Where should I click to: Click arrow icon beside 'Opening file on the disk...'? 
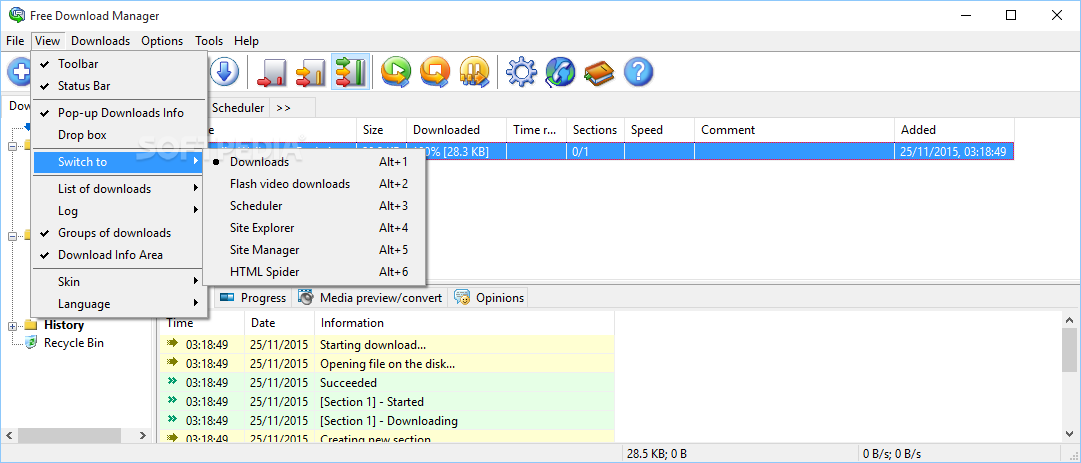click(x=172, y=362)
